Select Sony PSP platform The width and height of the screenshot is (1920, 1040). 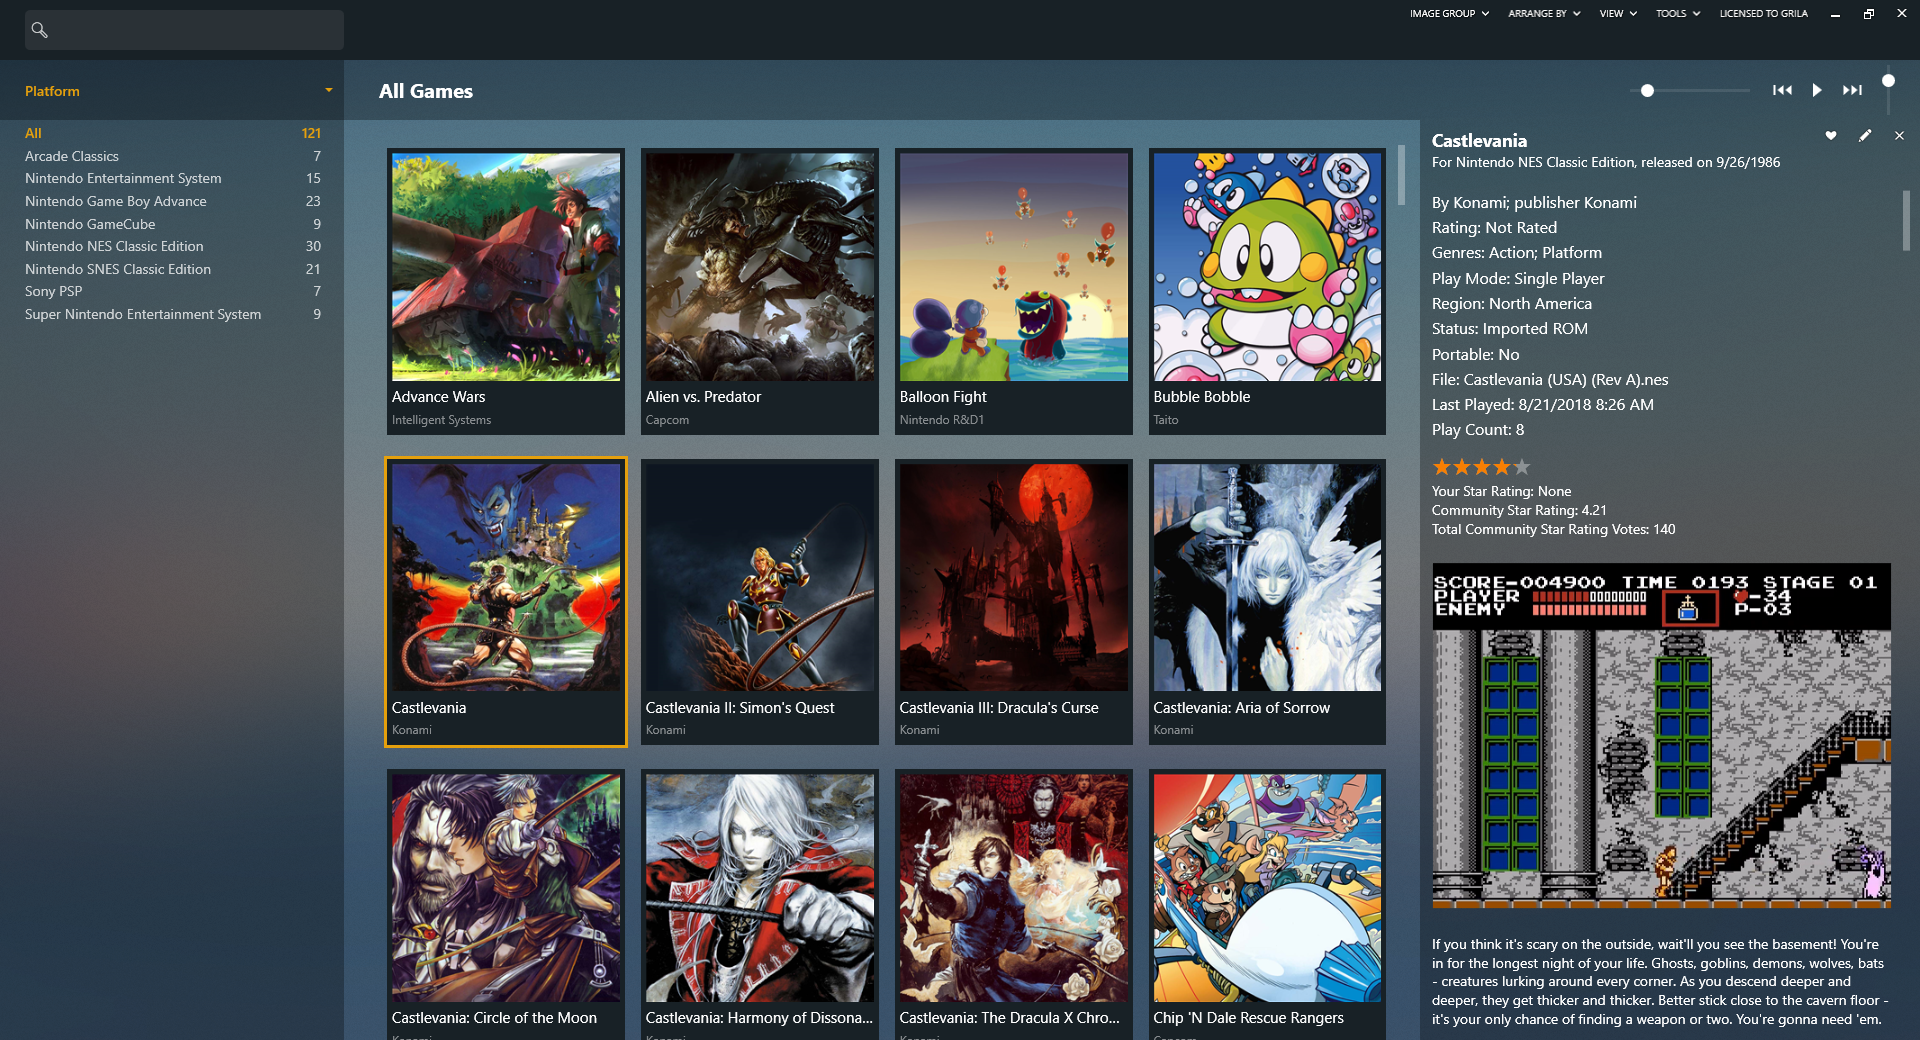[x=172, y=291]
